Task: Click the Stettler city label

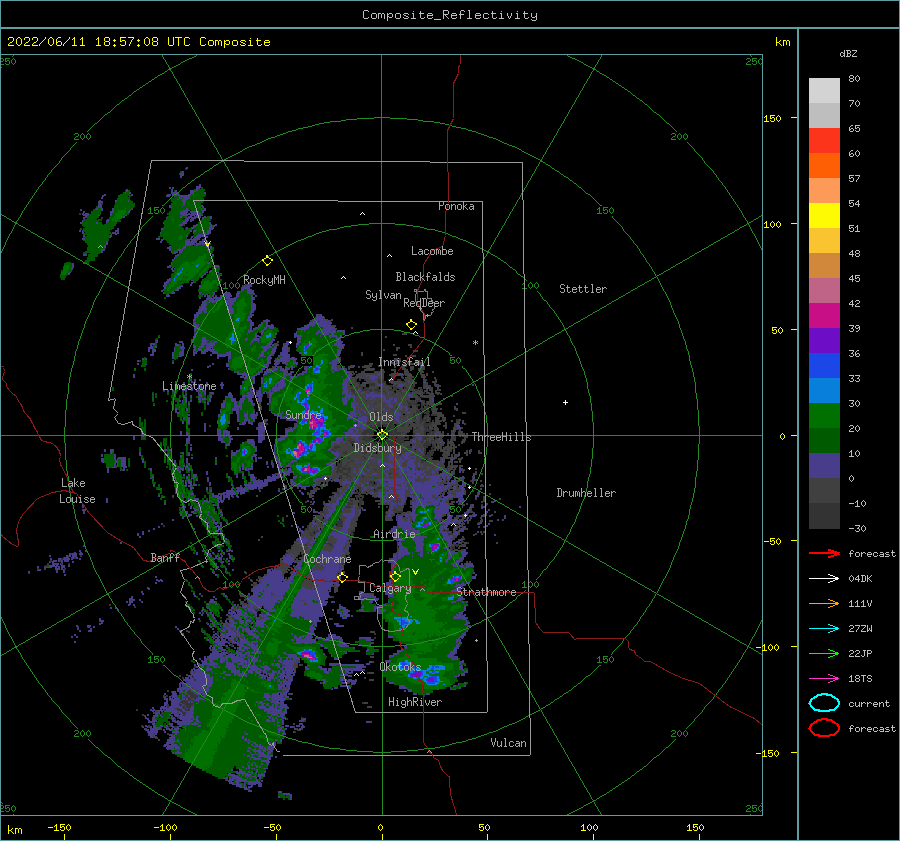Action: tap(583, 289)
